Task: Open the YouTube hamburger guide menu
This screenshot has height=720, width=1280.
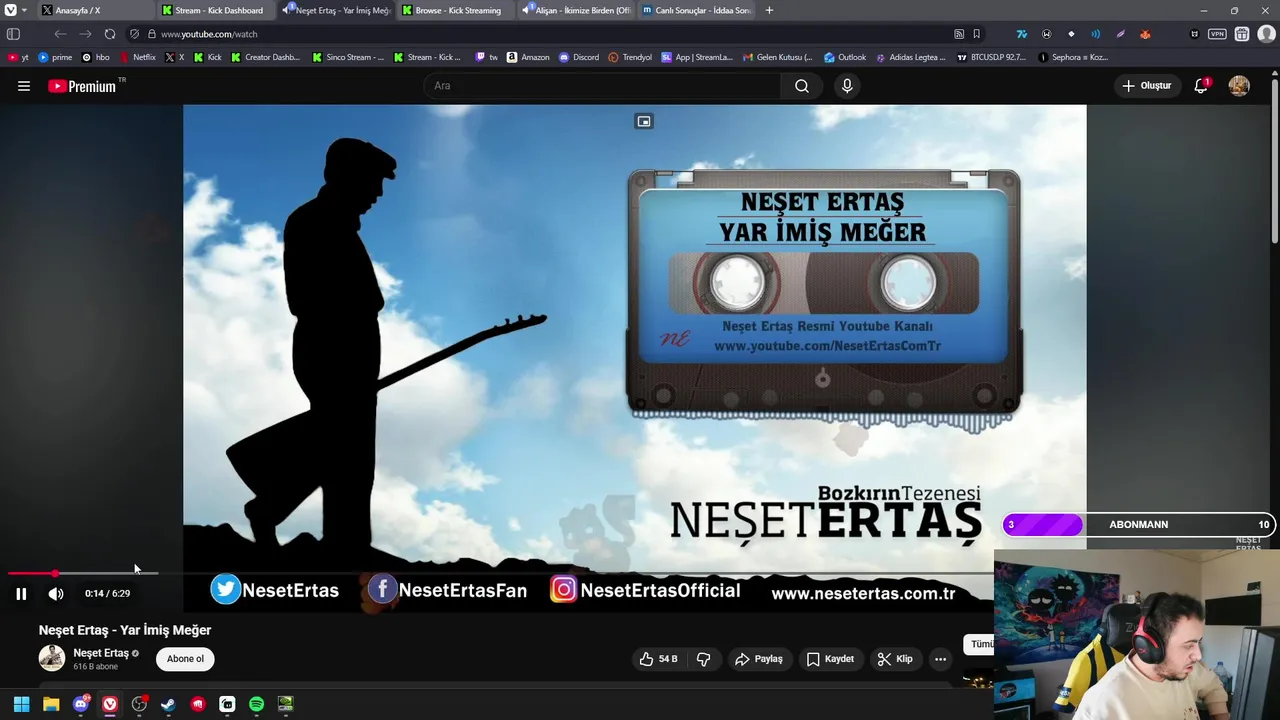Action: pyautogui.click(x=24, y=86)
